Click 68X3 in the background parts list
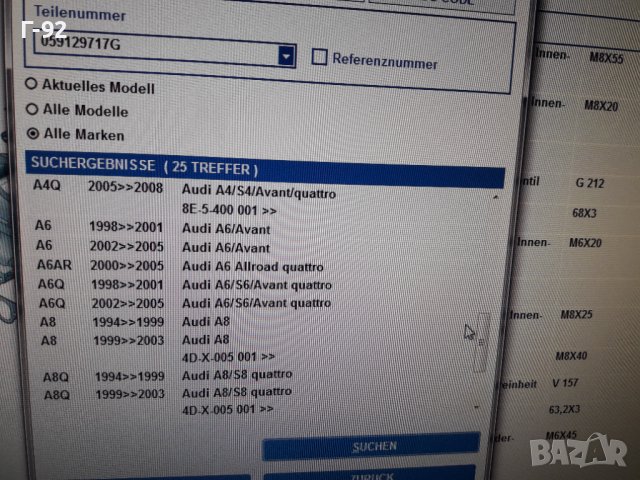 pos(584,213)
